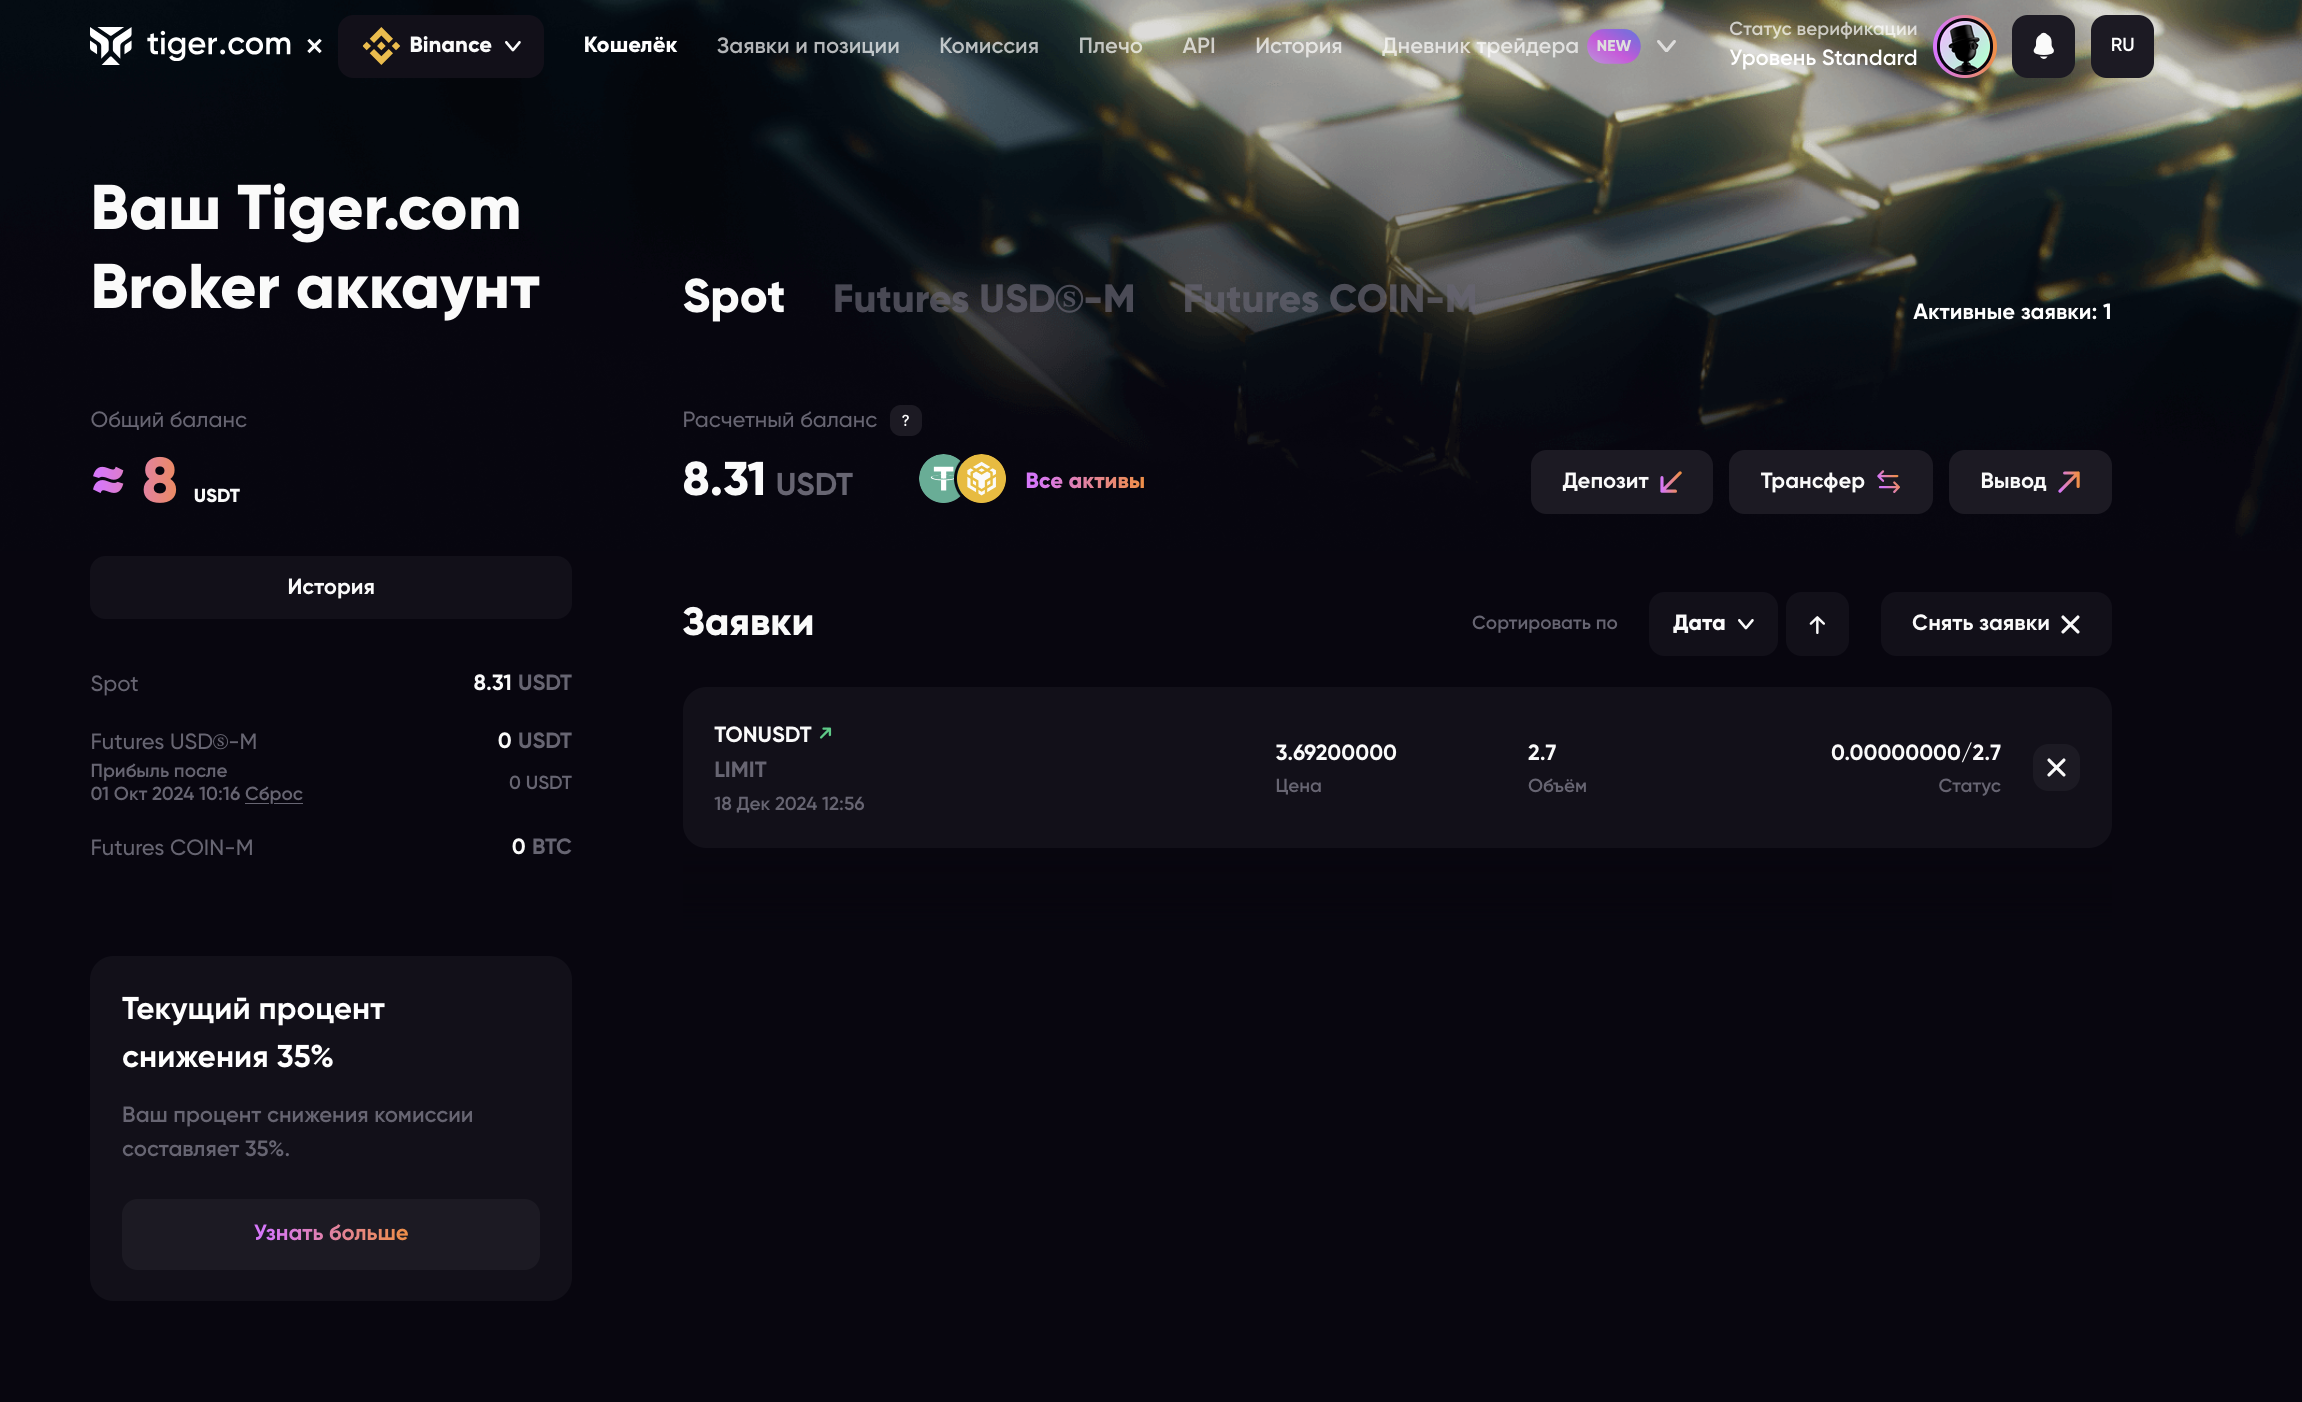
Task: Expand the Binance exchange selector
Action: (x=441, y=46)
